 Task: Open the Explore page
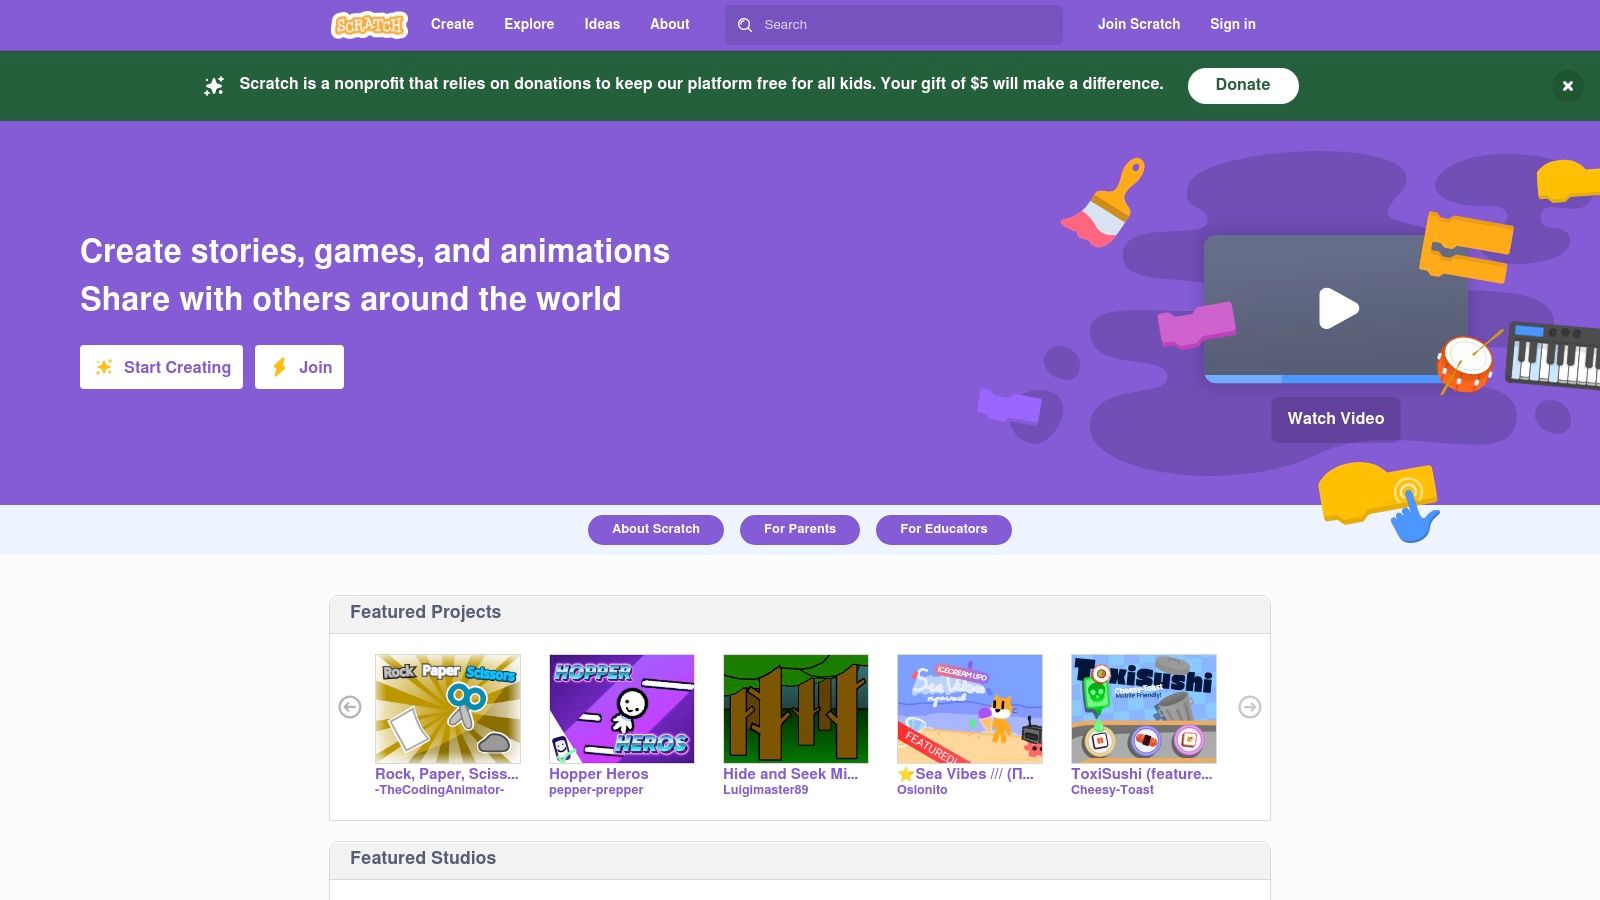(529, 24)
